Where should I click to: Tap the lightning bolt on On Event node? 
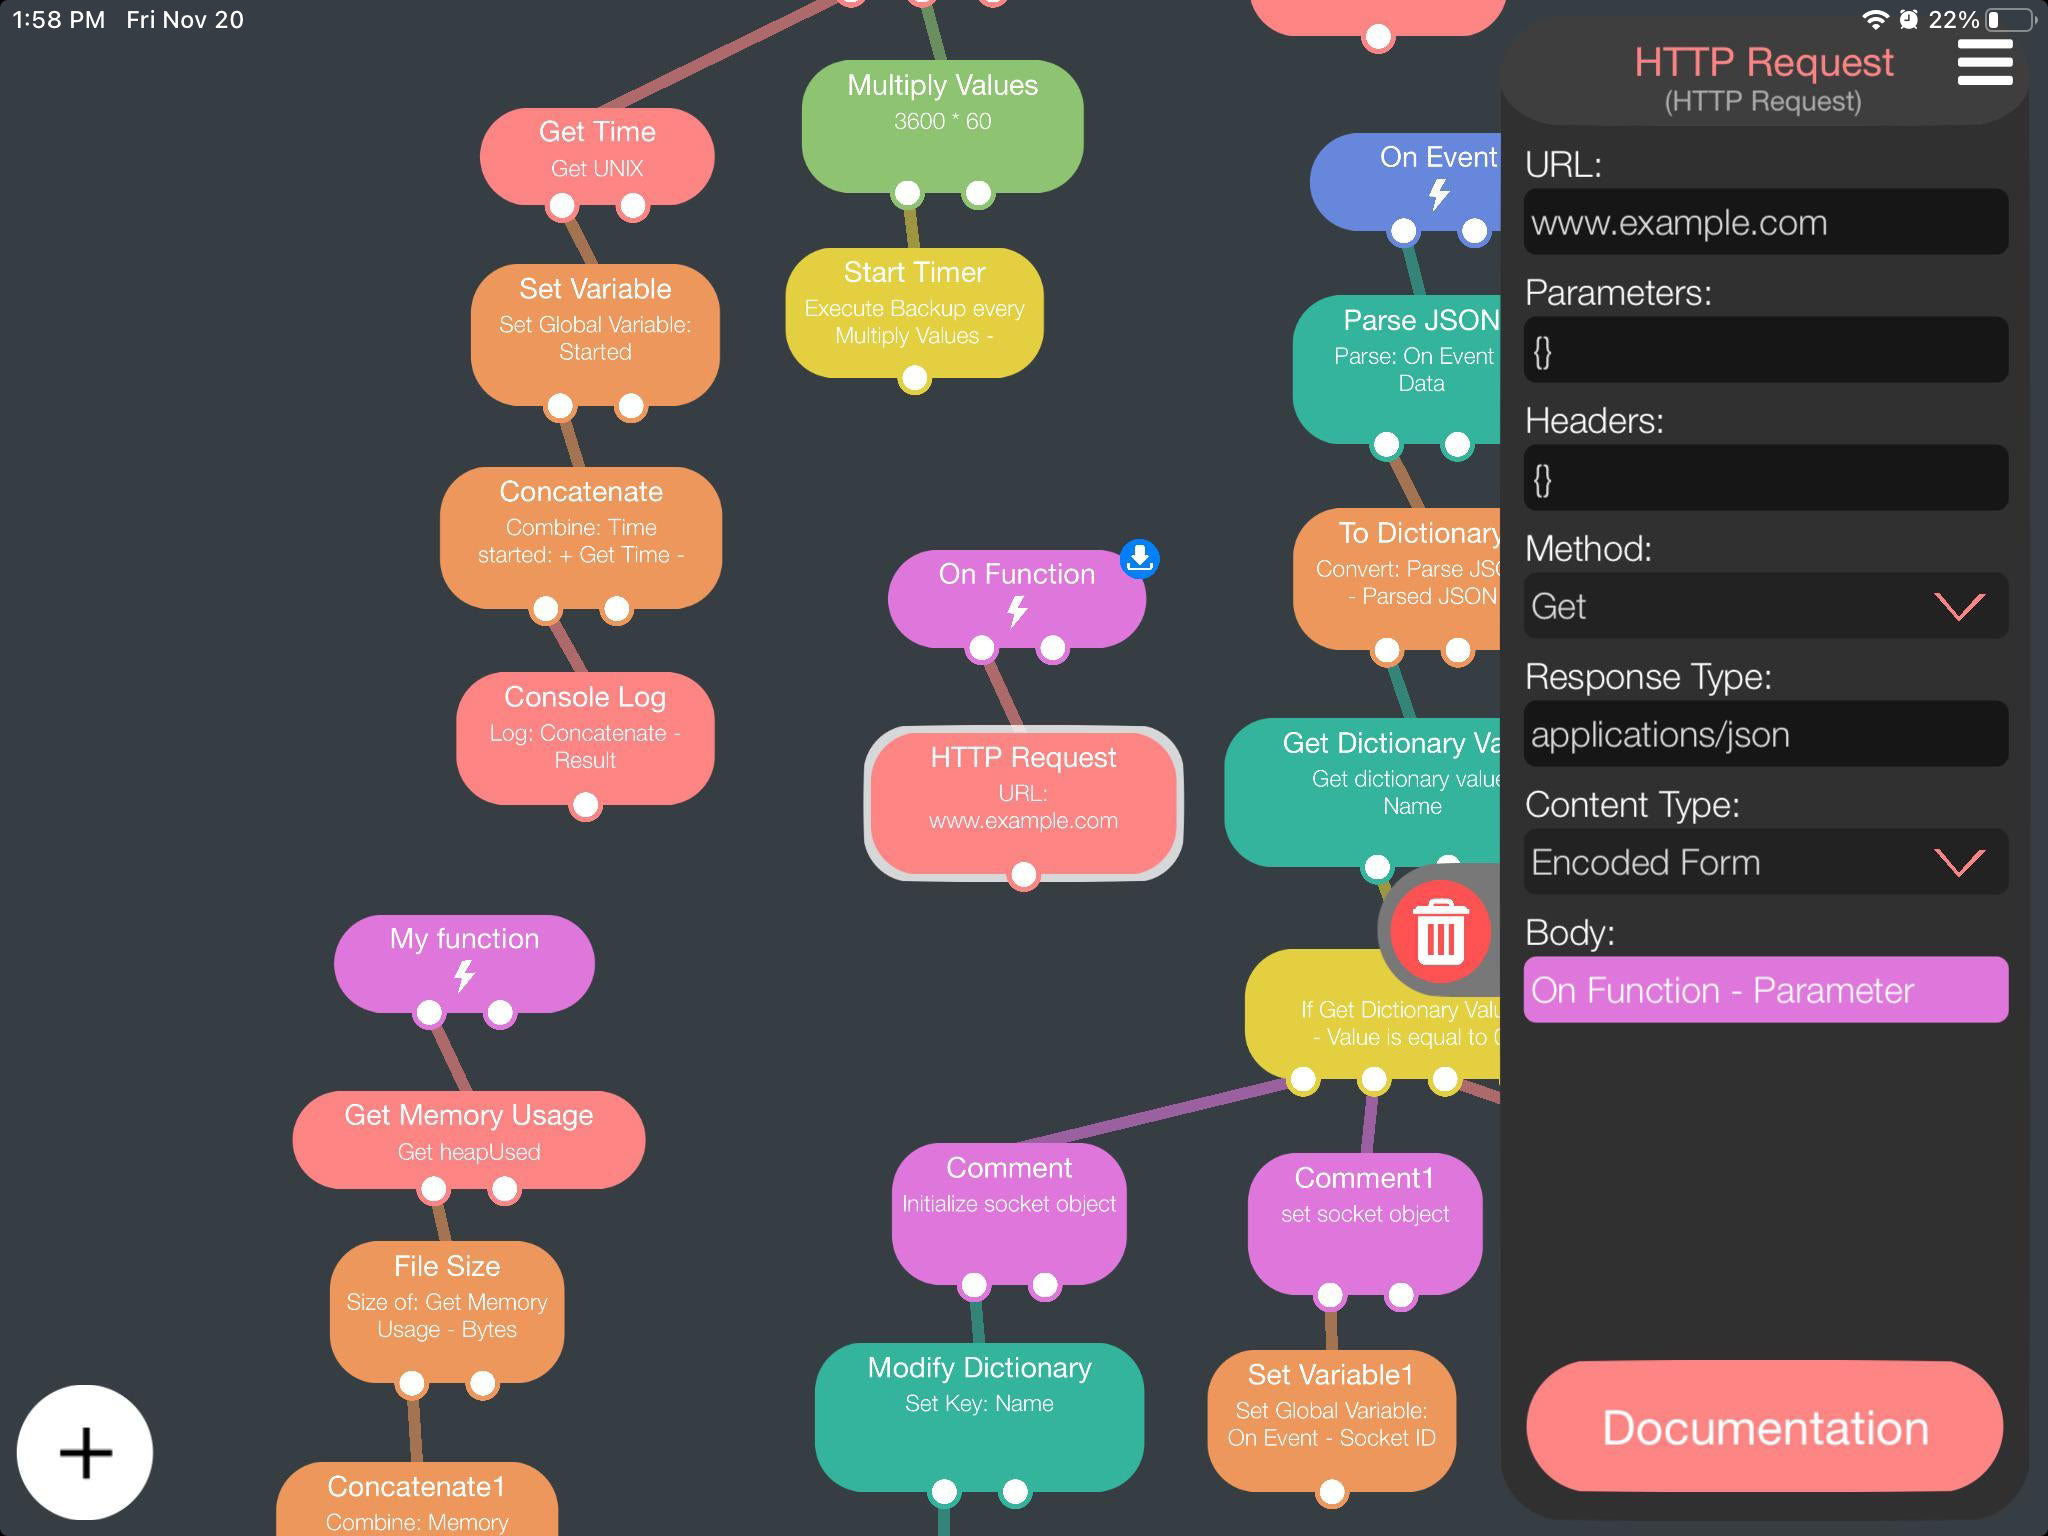(1438, 194)
